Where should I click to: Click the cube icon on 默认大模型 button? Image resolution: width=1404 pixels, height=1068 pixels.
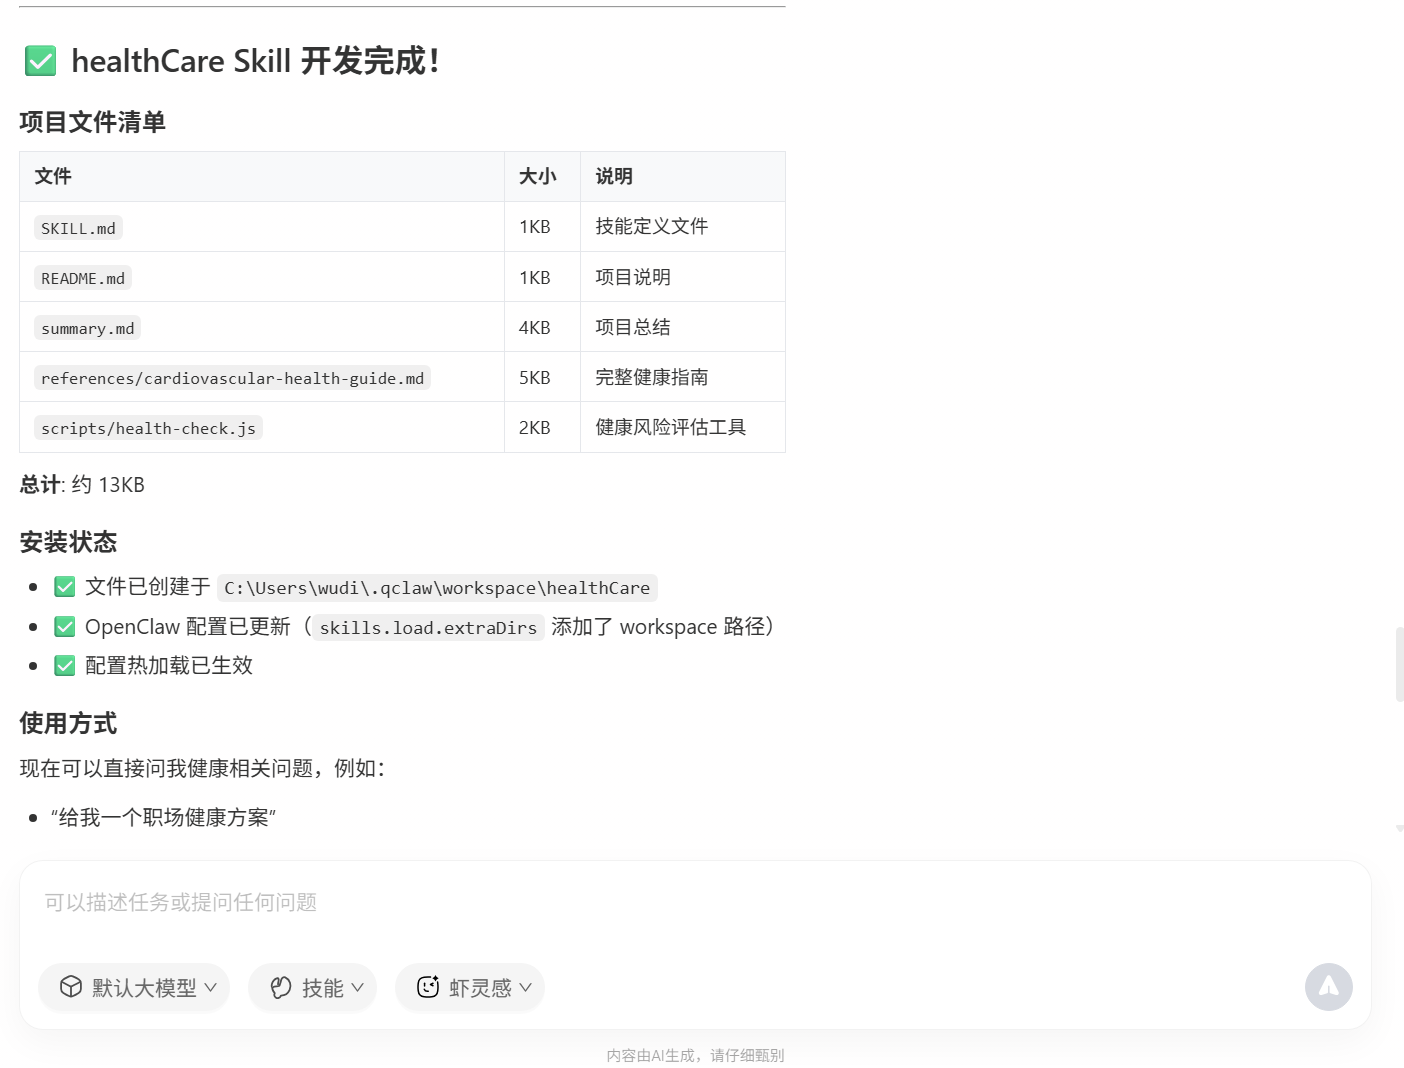(x=70, y=987)
